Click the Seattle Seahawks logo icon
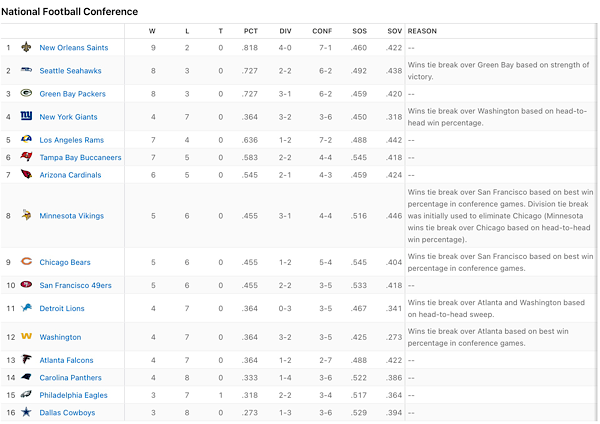 pyautogui.click(x=27, y=70)
